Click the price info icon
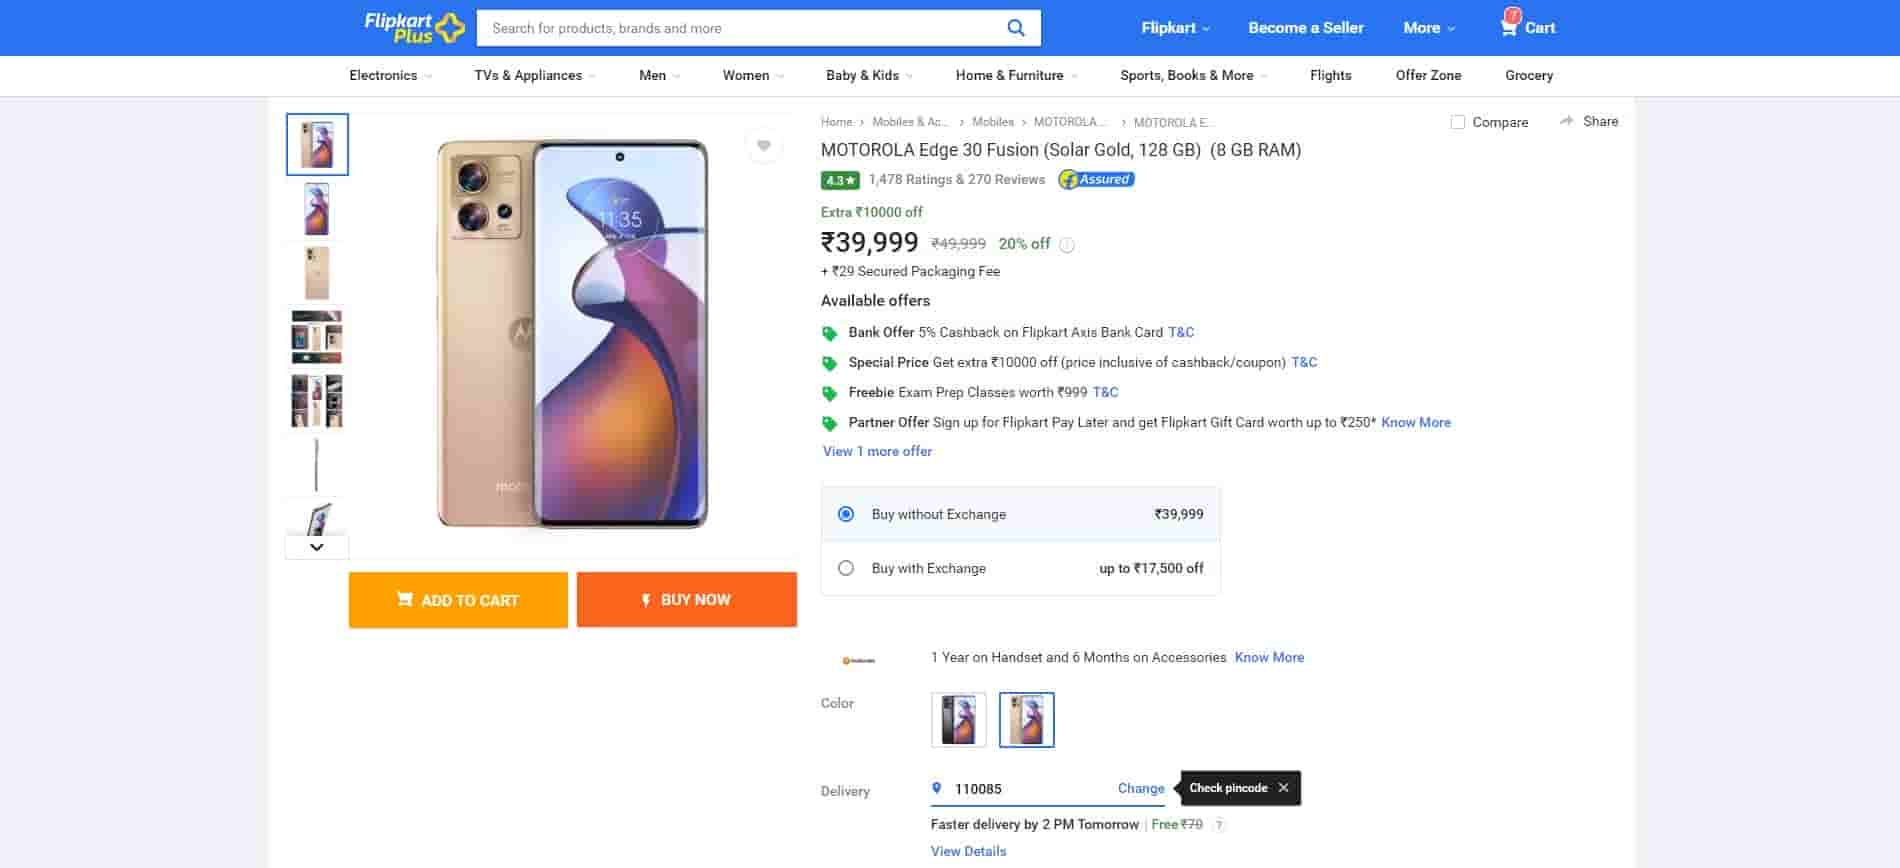This screenshot has height=868, width=1900. click(x=1067, y=245)
